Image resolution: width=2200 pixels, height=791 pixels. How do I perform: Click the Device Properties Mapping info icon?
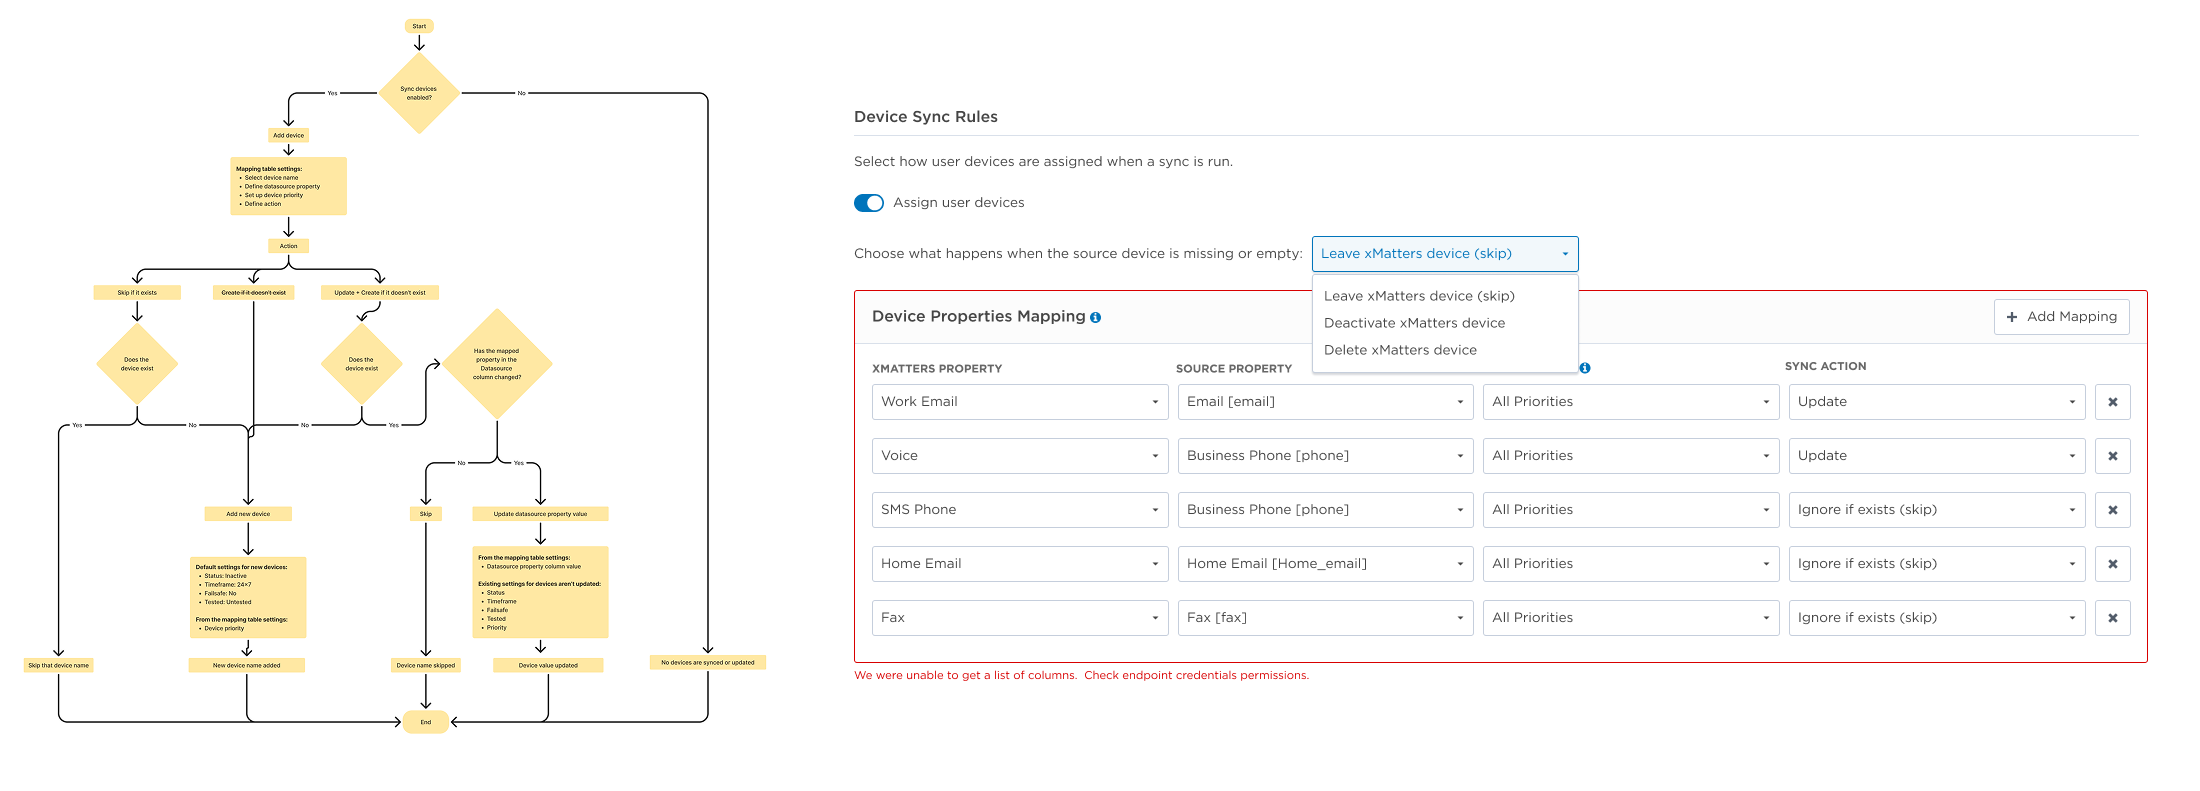point(1095,317)
